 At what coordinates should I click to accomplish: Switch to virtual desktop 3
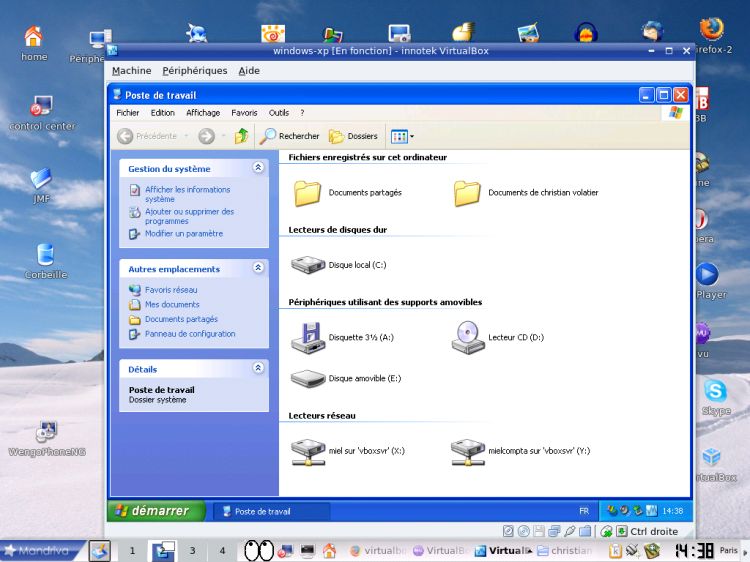[x=192, y=551]
